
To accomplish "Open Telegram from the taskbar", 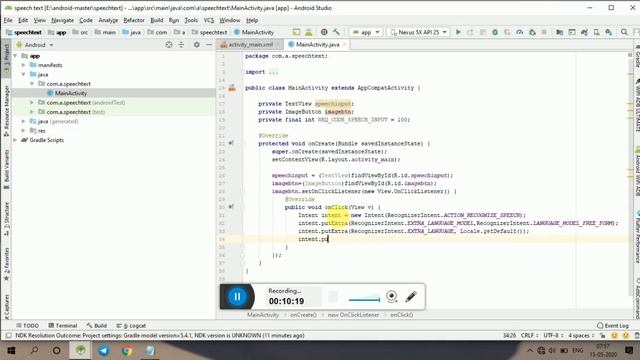I will [x=104, y=350].
